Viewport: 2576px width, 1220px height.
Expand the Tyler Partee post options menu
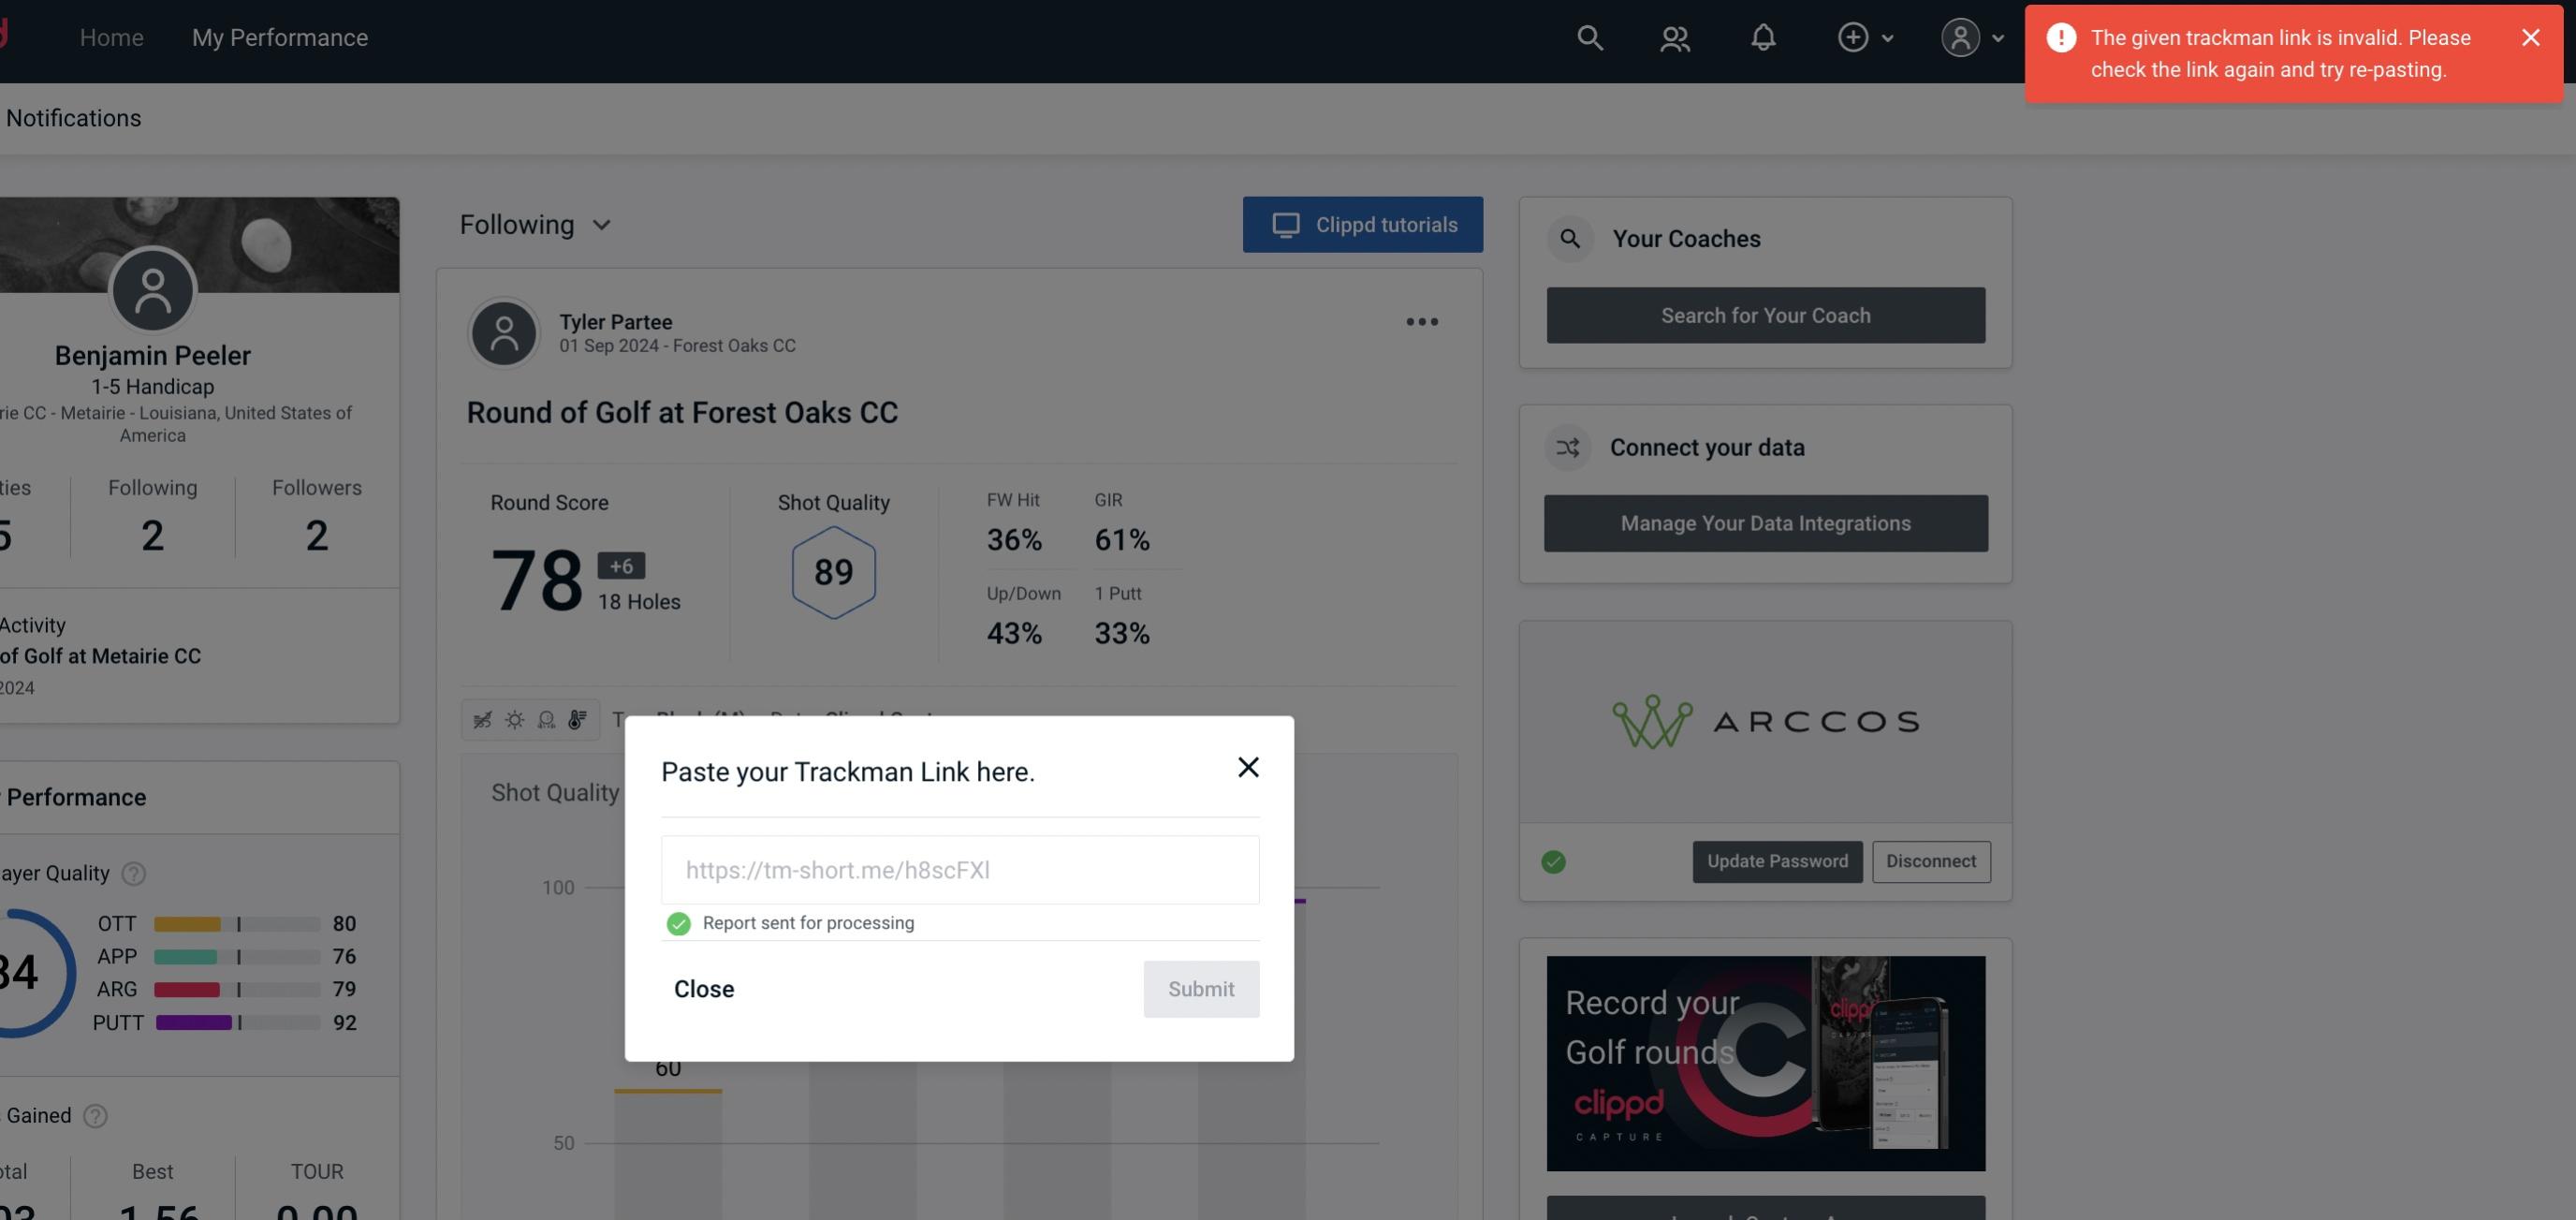[1423, 322]
